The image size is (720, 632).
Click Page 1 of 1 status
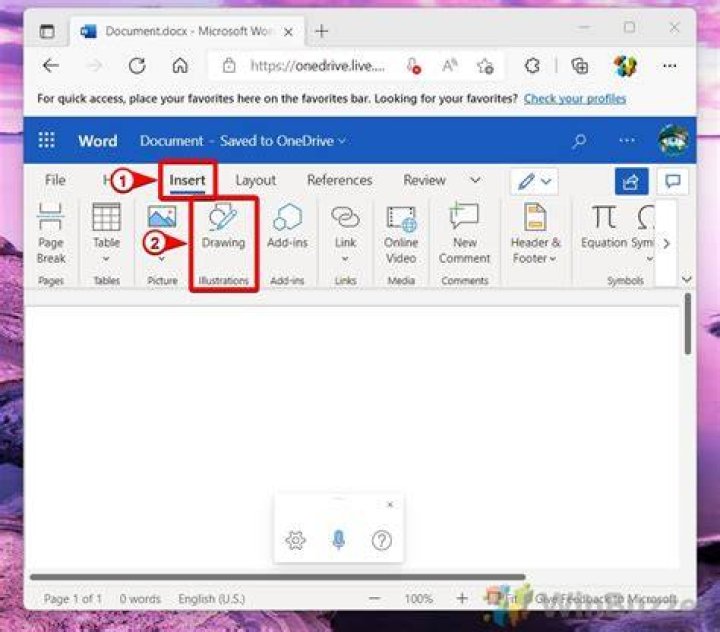click(73, 599)
